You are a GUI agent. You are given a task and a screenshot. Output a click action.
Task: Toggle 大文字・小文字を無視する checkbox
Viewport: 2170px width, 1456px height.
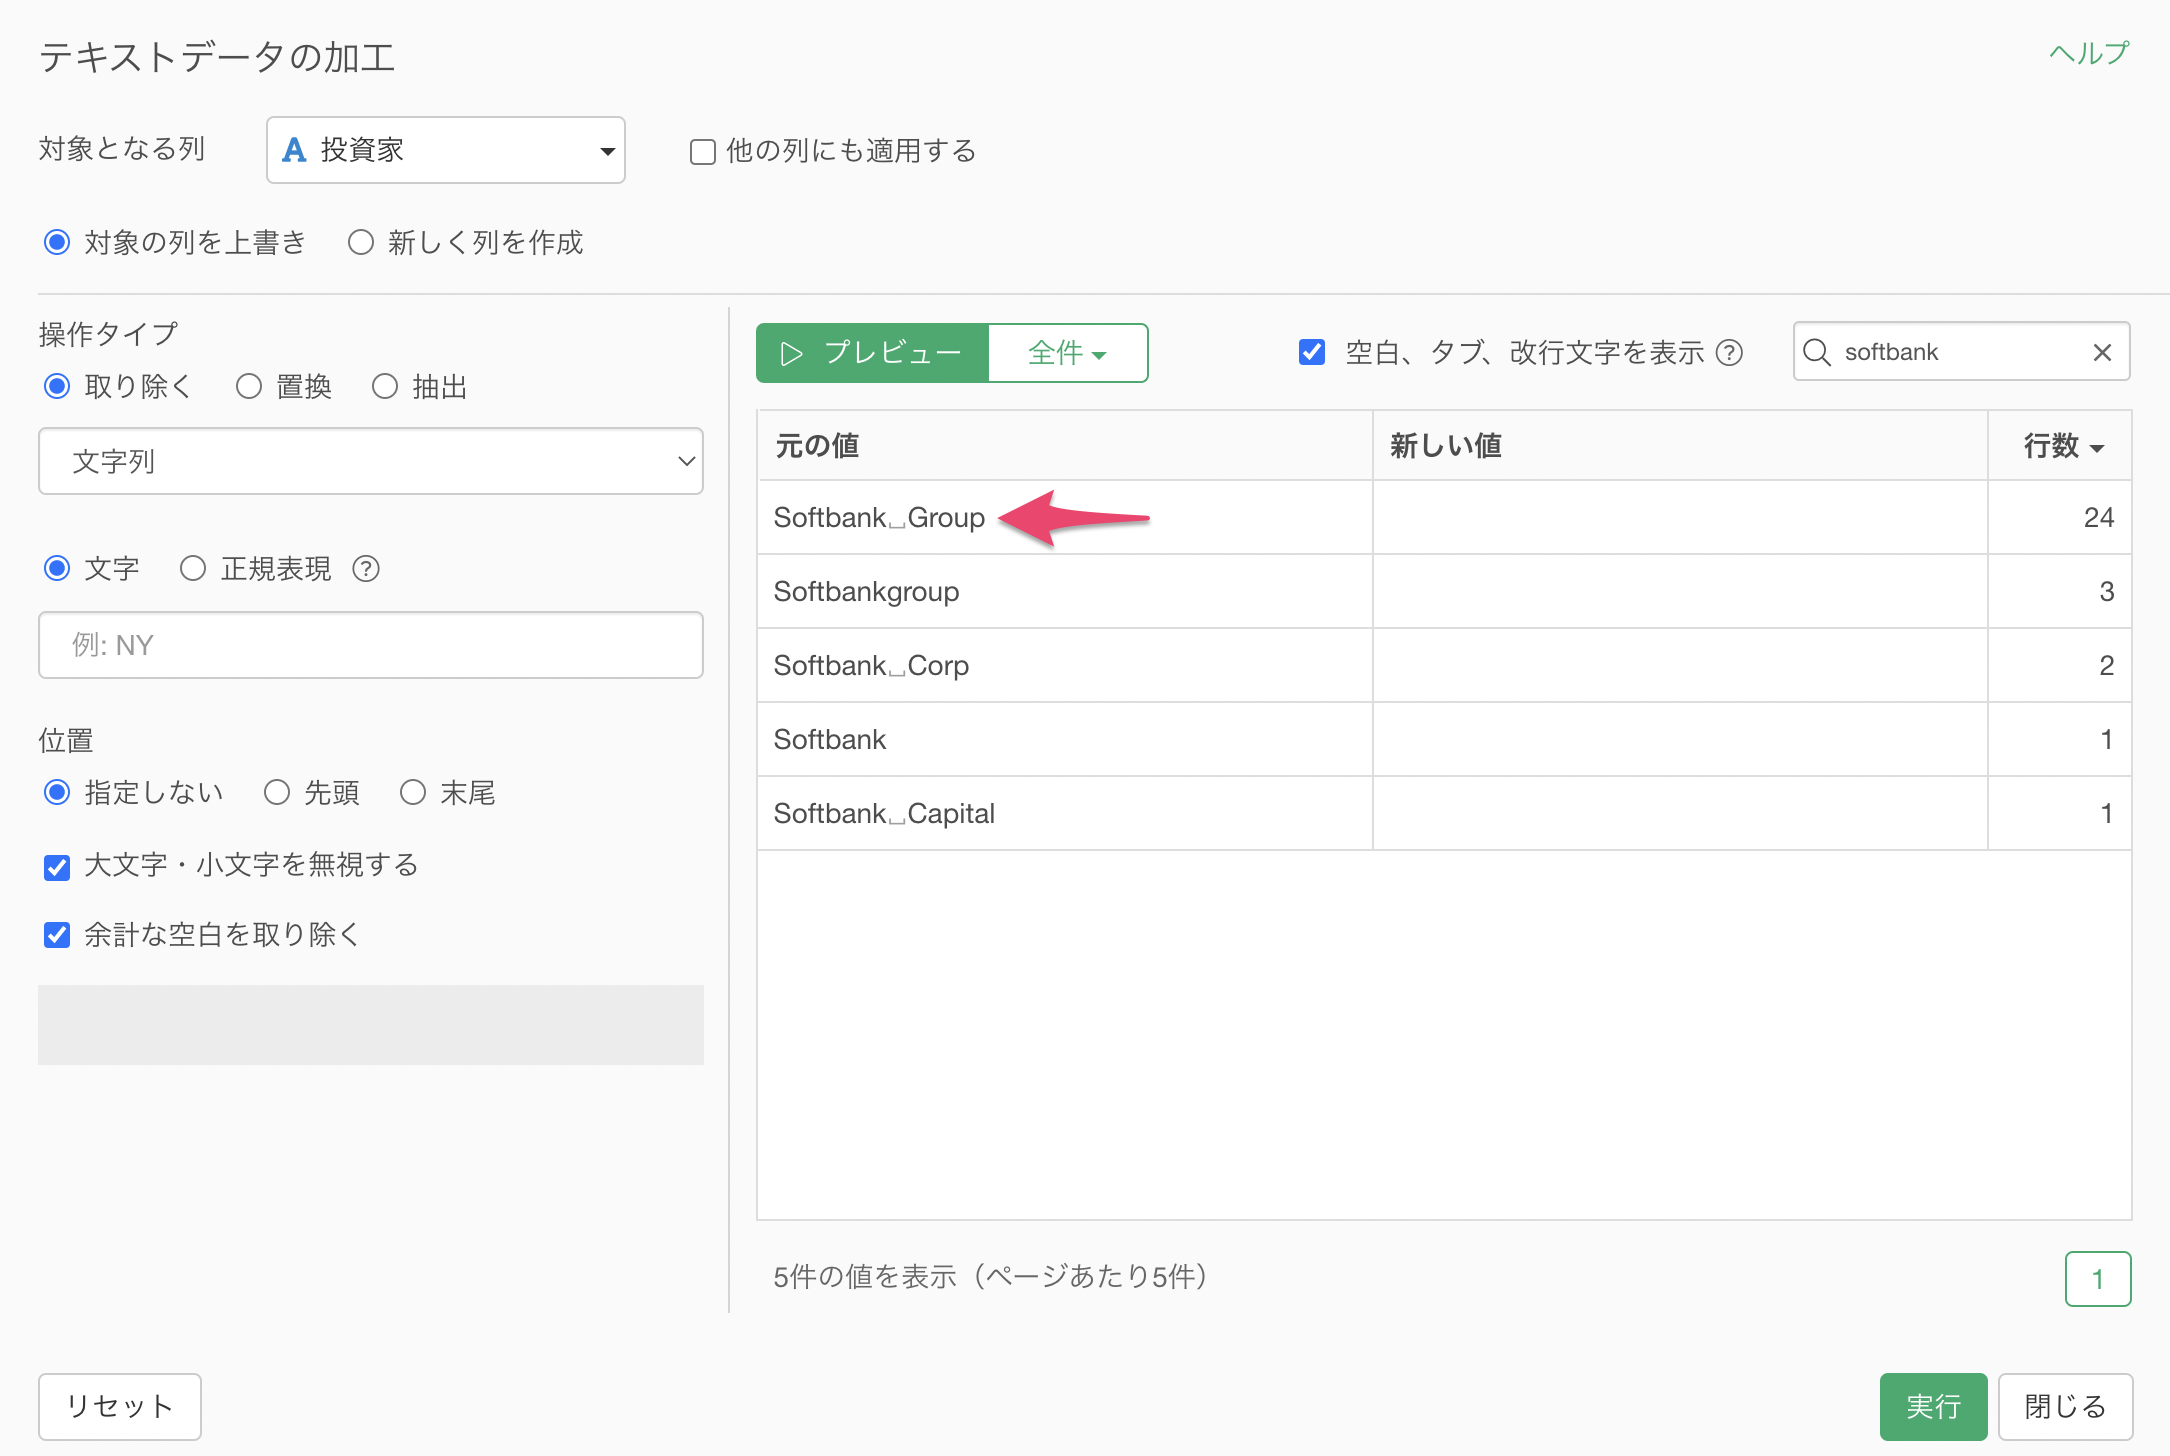point(57,866)
